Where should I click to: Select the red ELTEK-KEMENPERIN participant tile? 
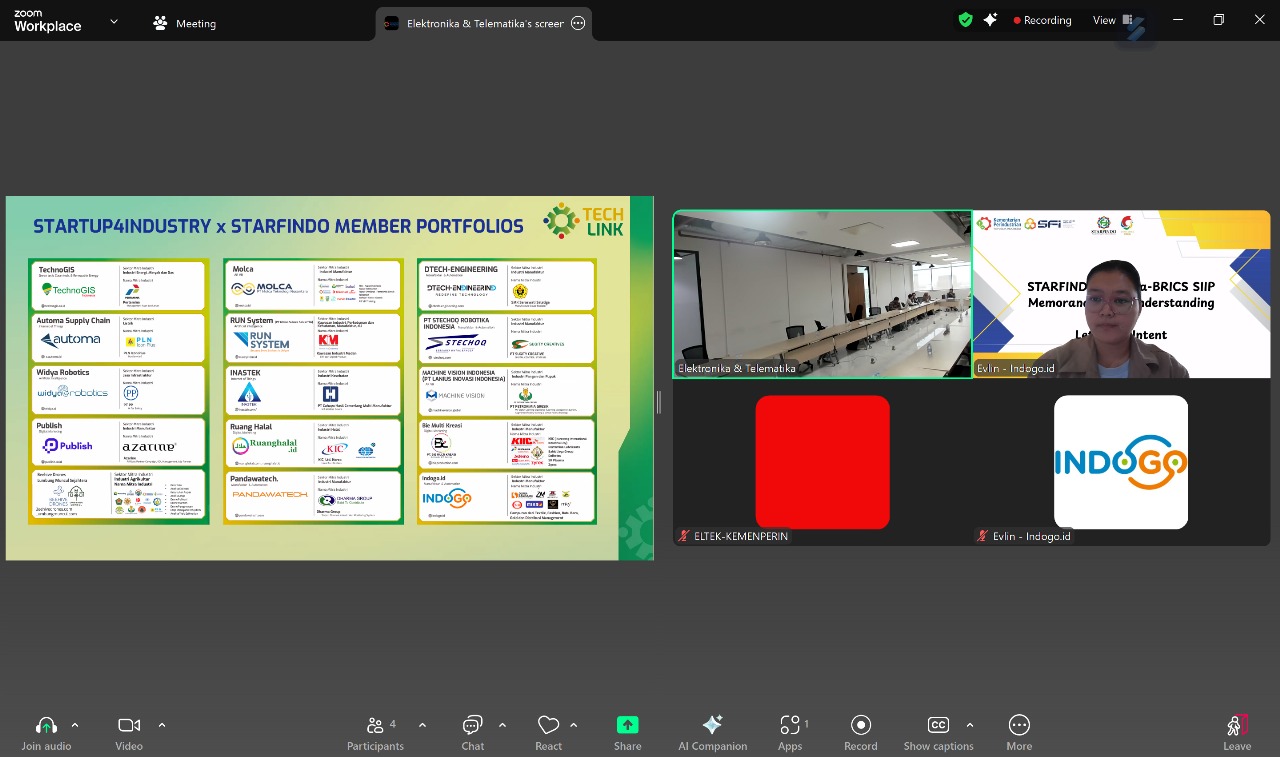click(x=822, y=462)
